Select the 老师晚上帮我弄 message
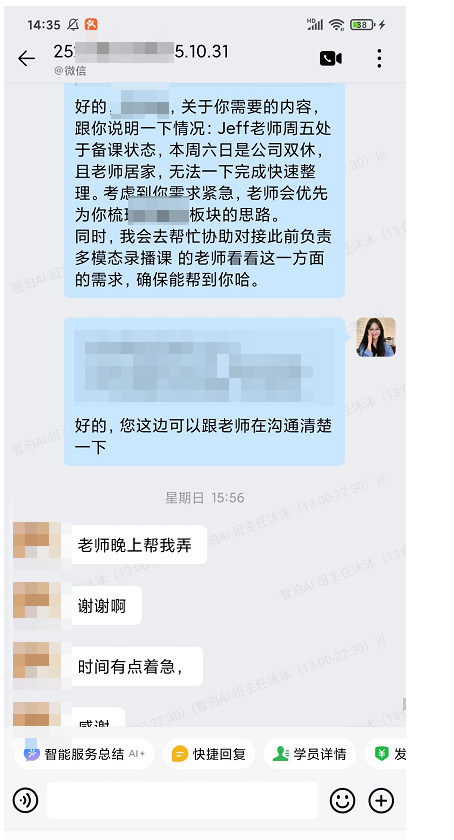Screen dimensions: 454x840 coord(139,545)
